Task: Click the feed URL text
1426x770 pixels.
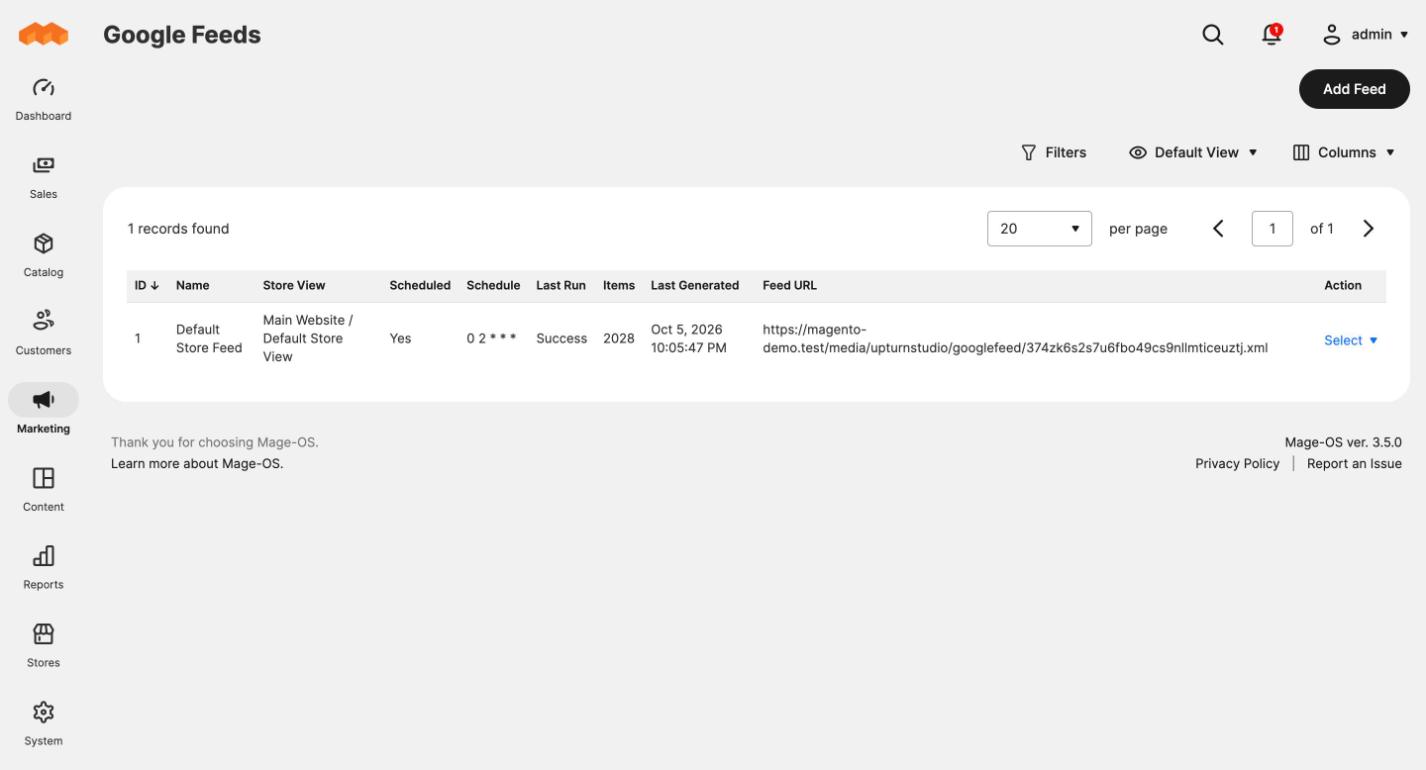Action: [x=1015, y=338]
